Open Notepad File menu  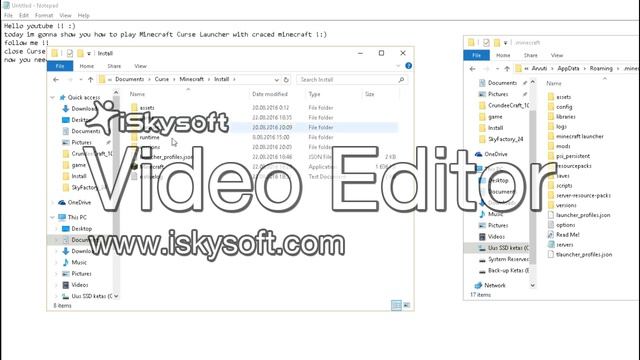(8, 16)
